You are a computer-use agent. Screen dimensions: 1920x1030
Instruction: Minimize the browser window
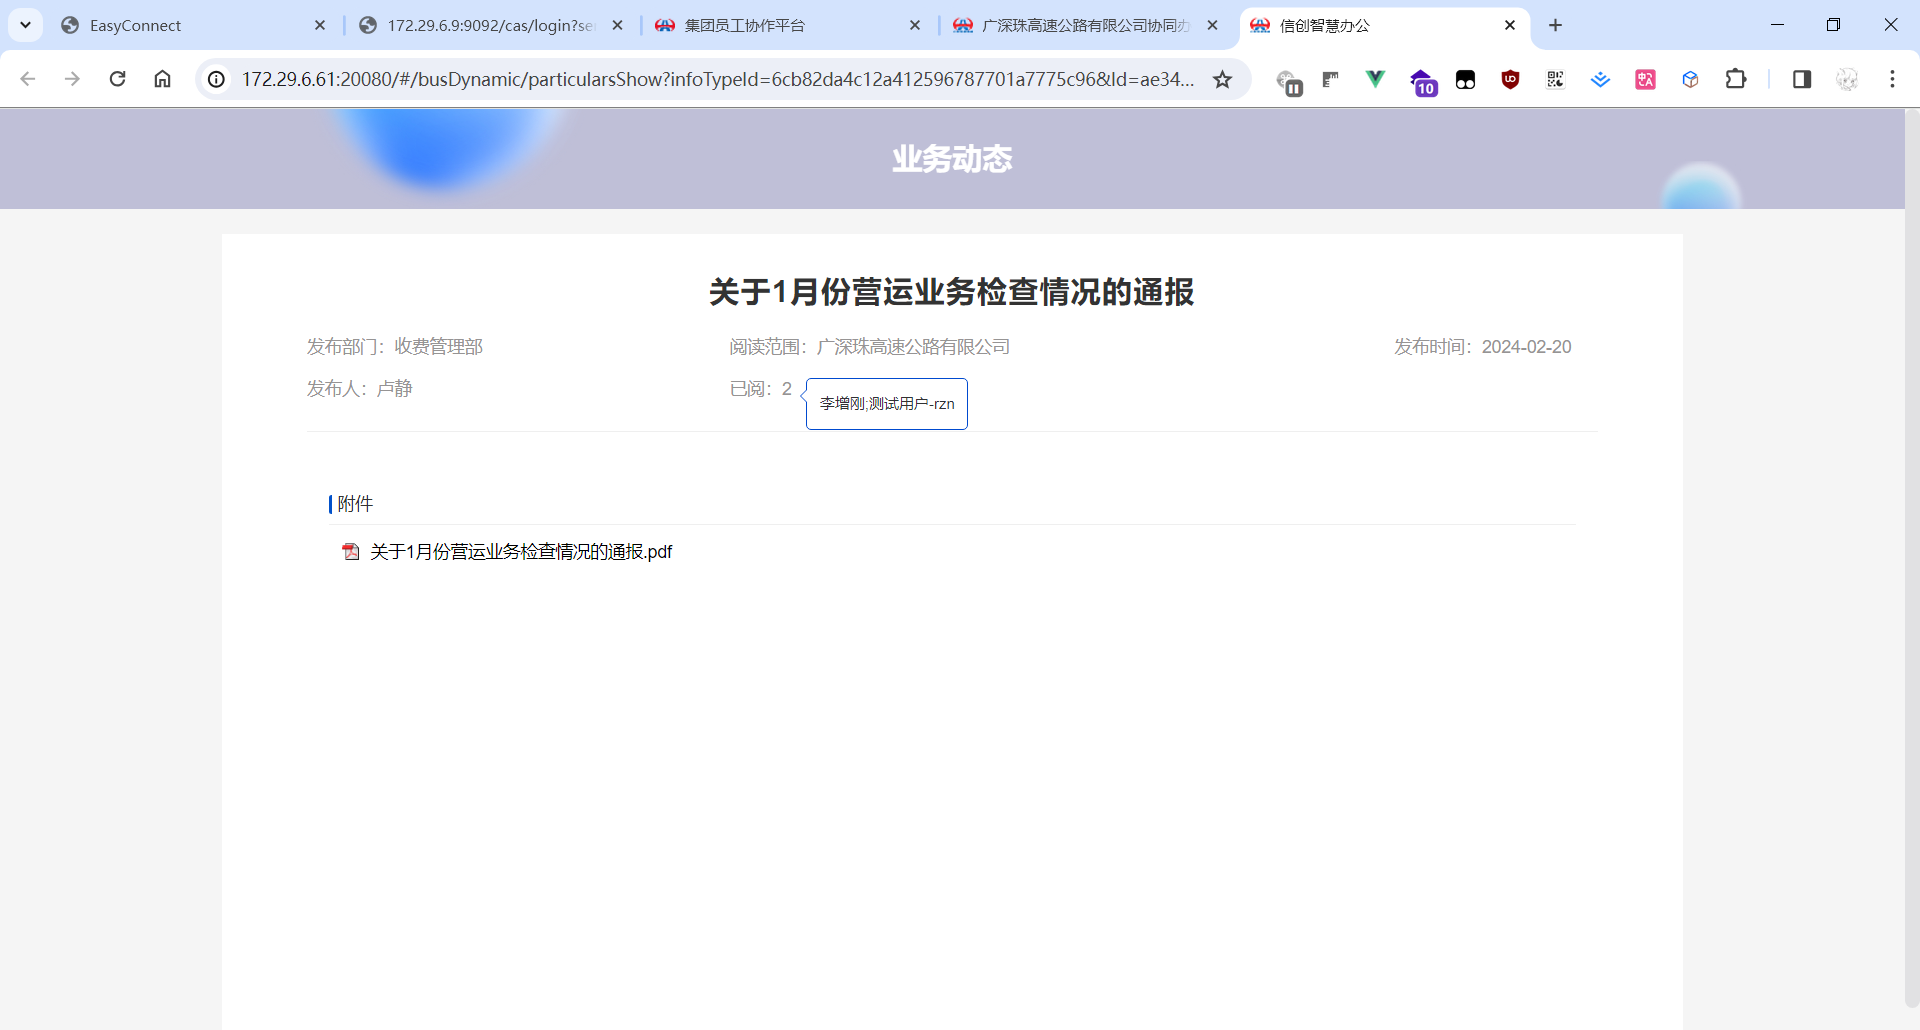(1777, 25)
